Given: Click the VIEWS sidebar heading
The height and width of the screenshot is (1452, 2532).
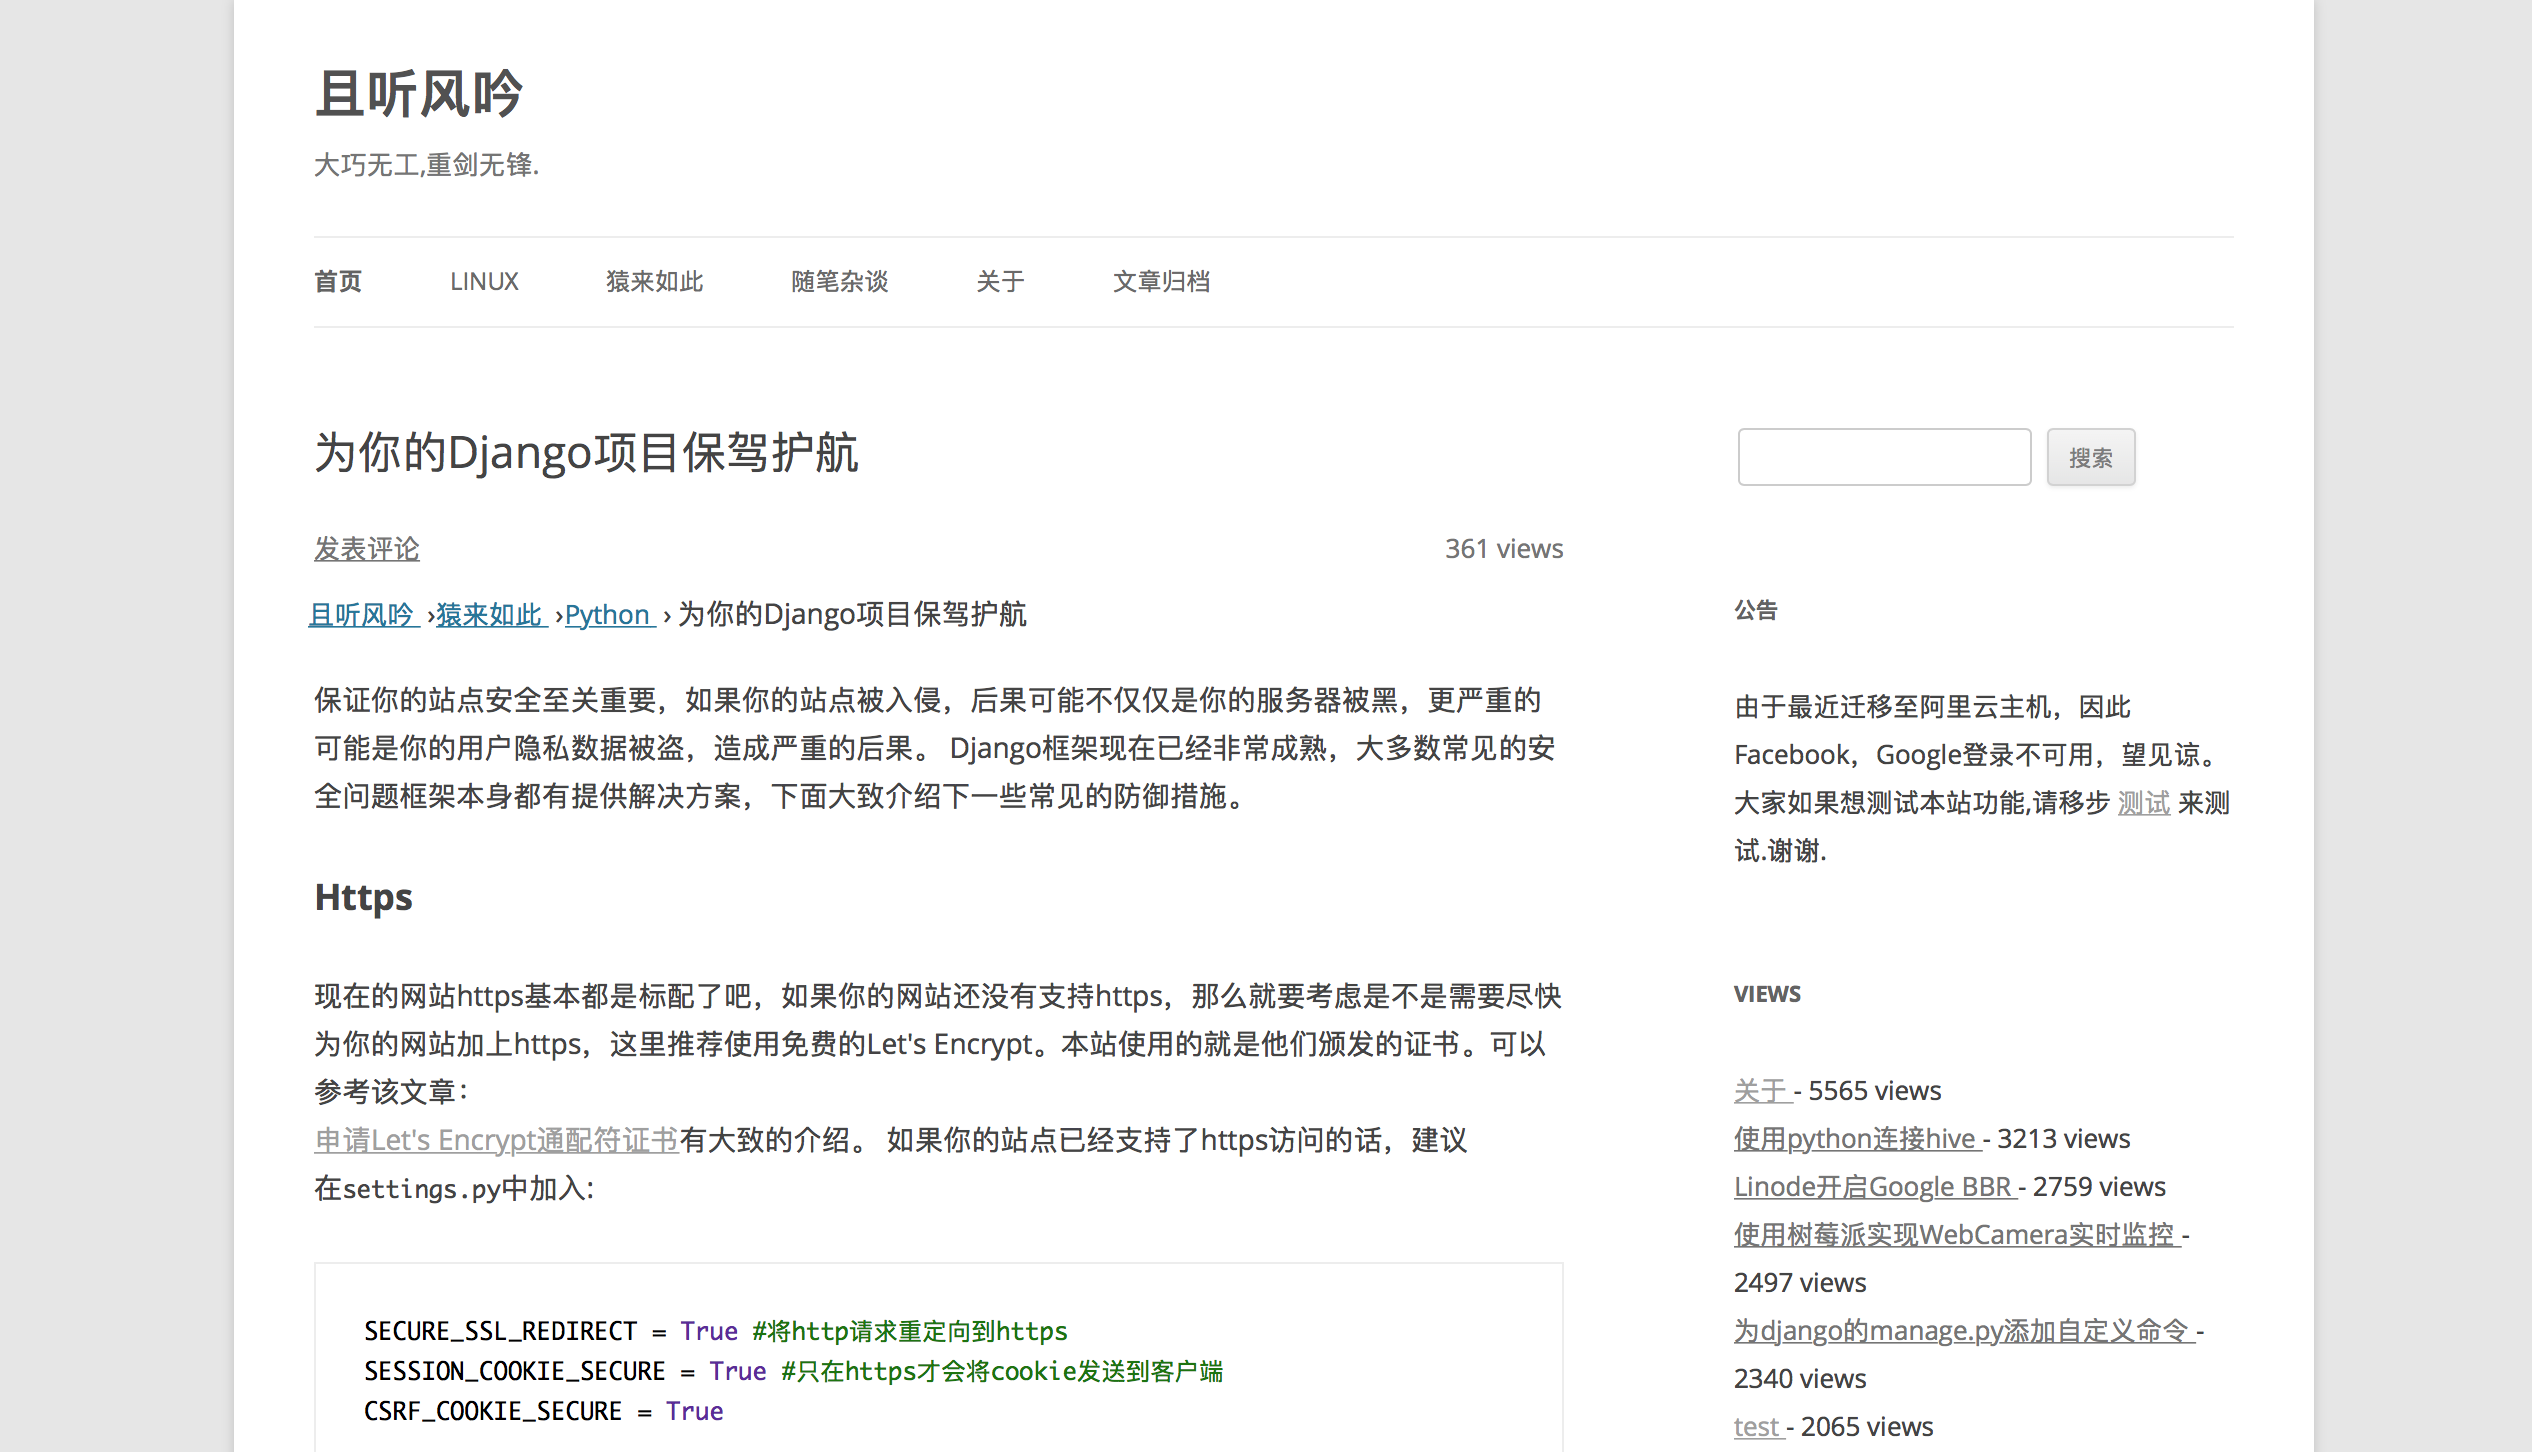Looking at the screenshot, I should click(1767, 994).
